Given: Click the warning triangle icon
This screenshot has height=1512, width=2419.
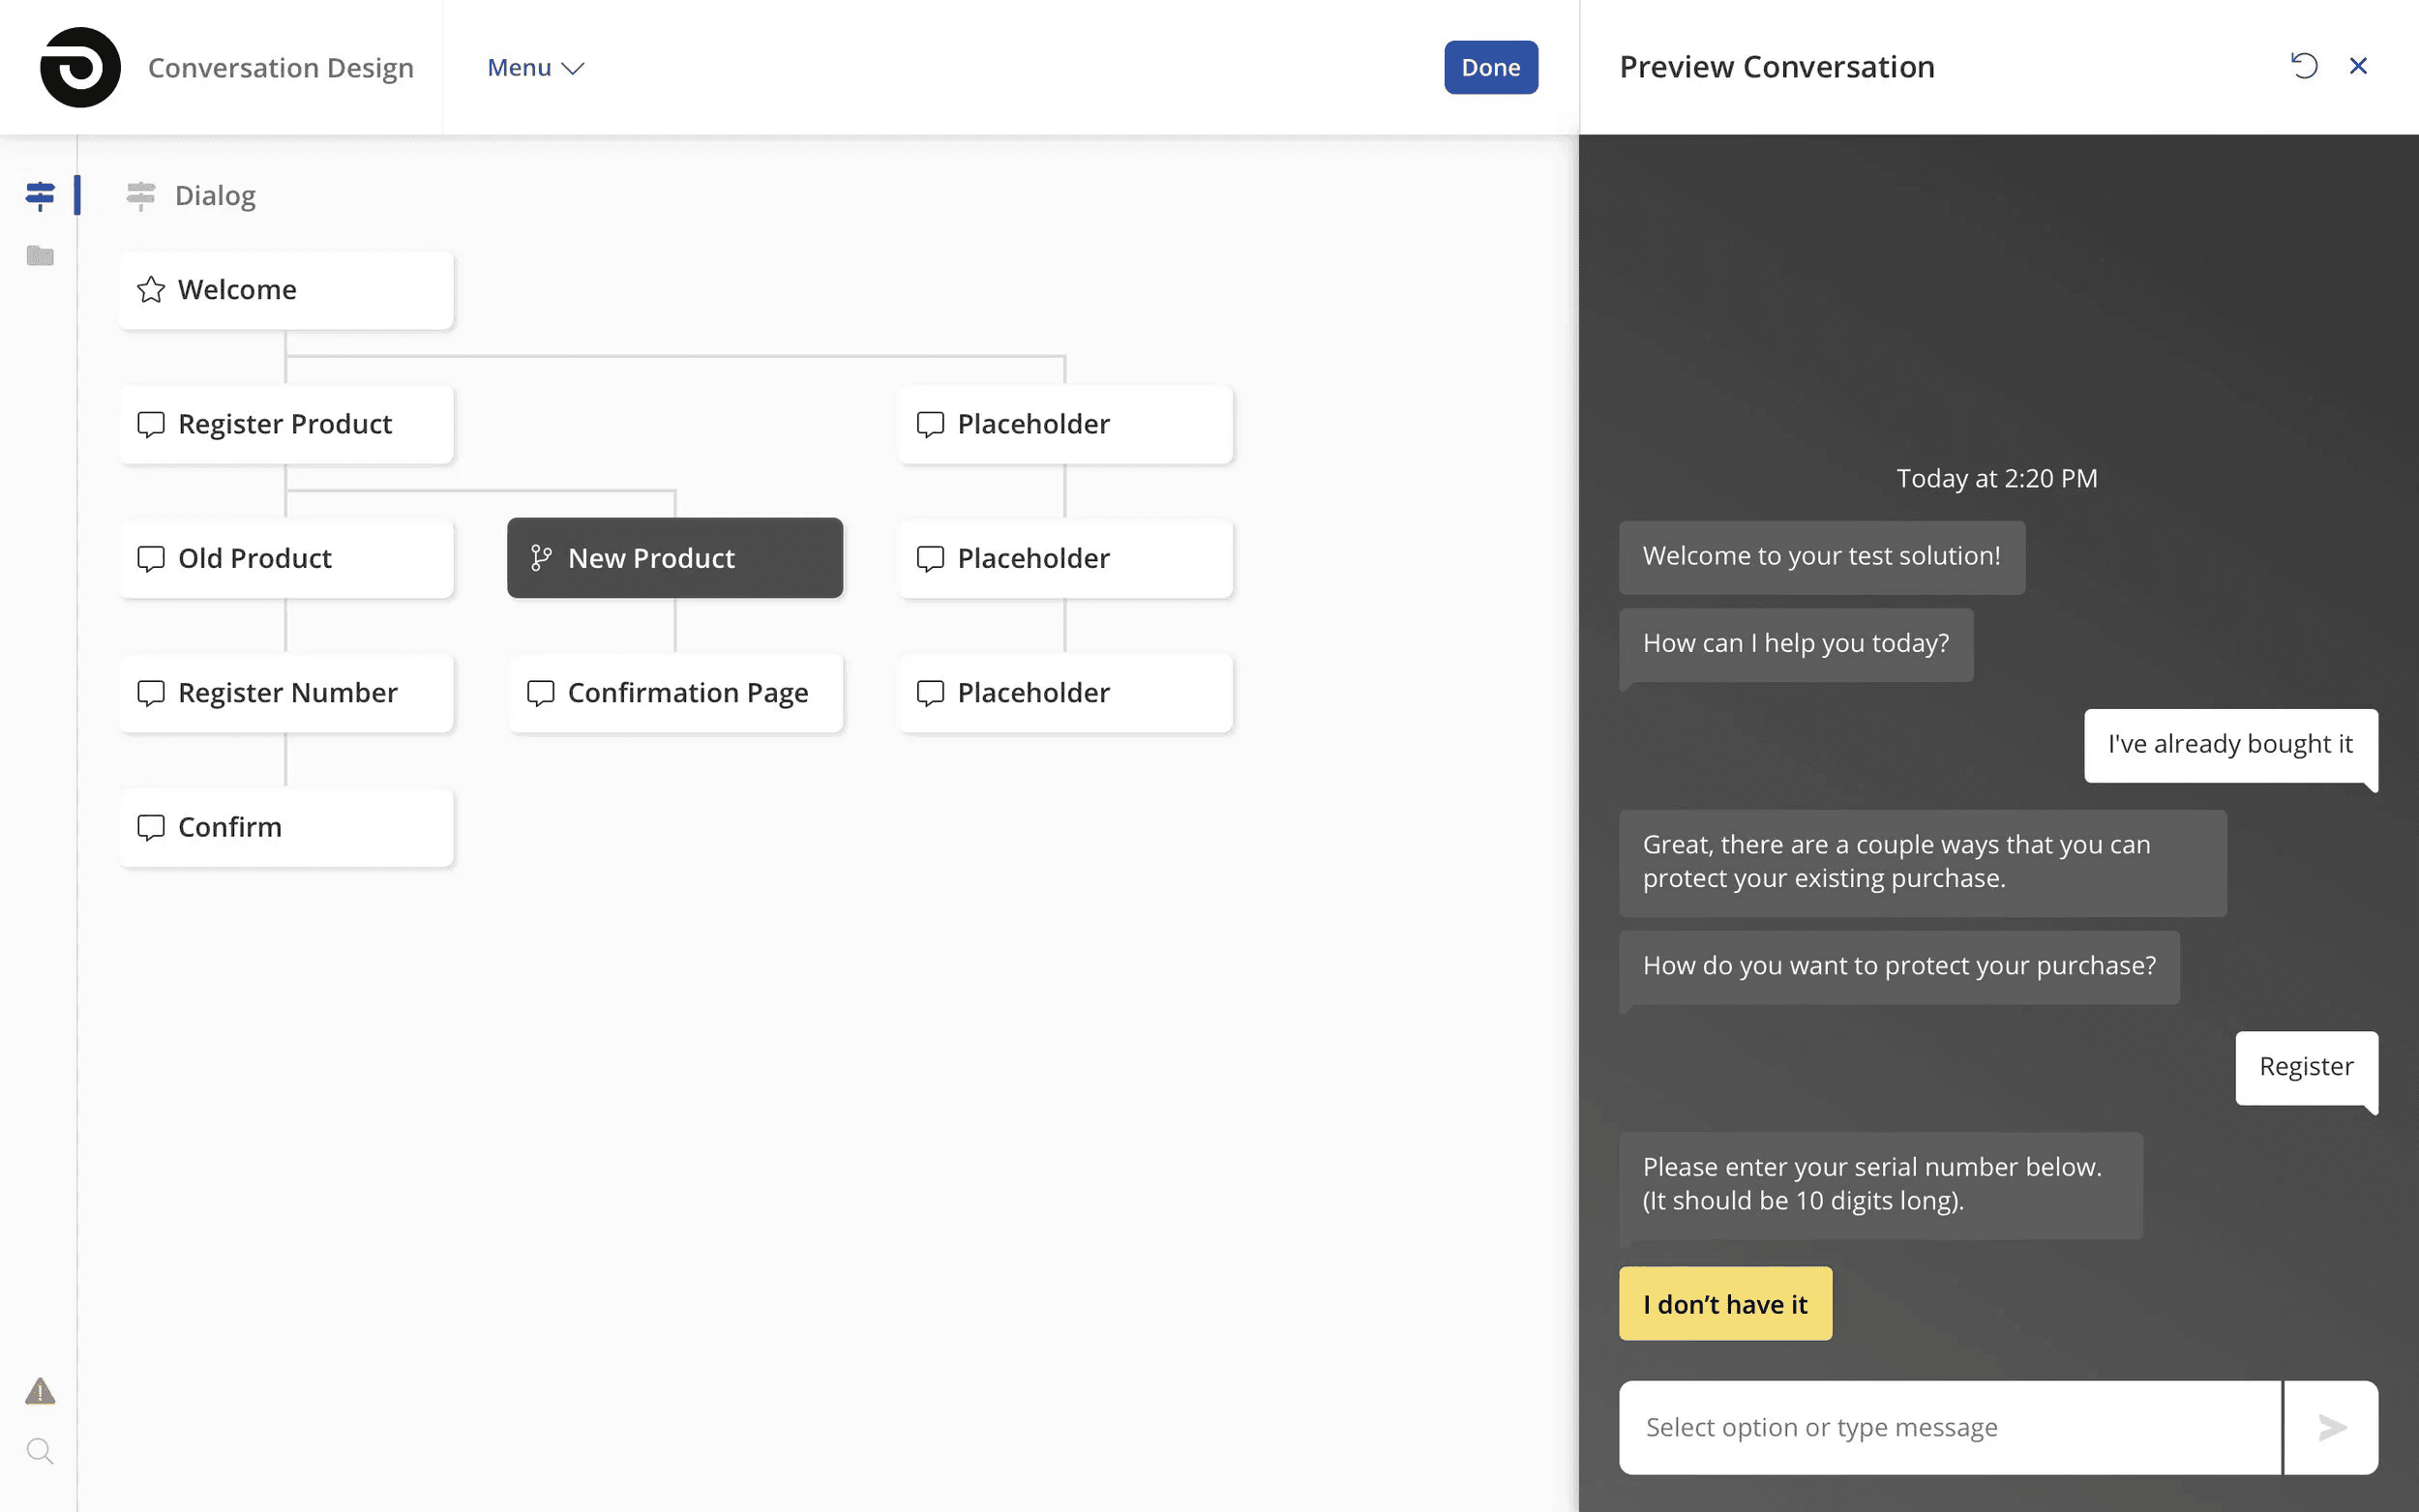Looking at the screenshot, I should coord(40,1391).
